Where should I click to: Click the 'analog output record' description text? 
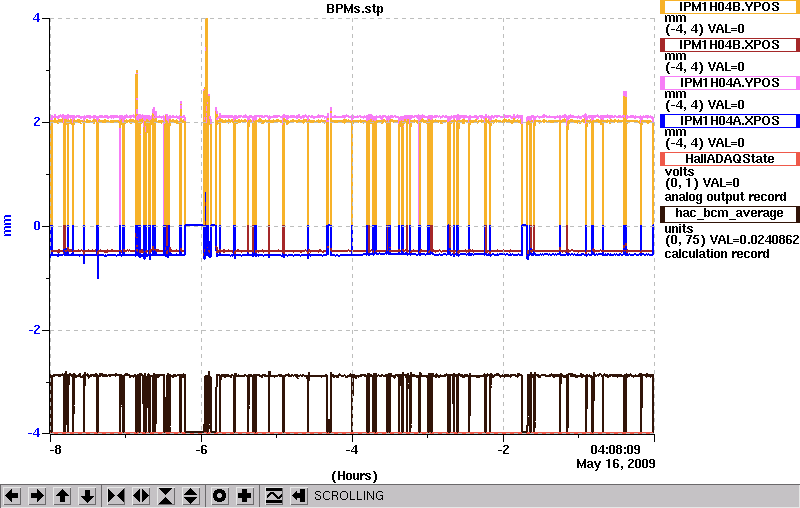[x=725, y=197]
